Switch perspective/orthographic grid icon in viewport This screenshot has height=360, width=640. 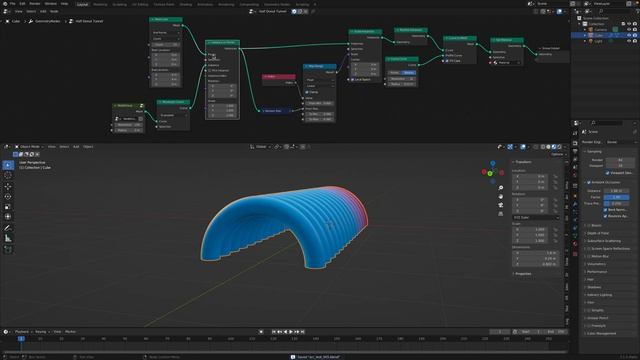(501, 213)
